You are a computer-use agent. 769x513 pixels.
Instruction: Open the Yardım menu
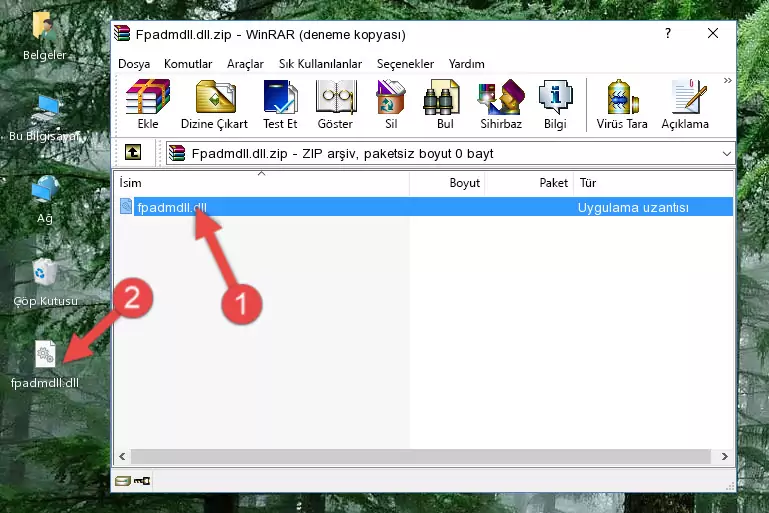pyautogui.click(x=466, y=64)
